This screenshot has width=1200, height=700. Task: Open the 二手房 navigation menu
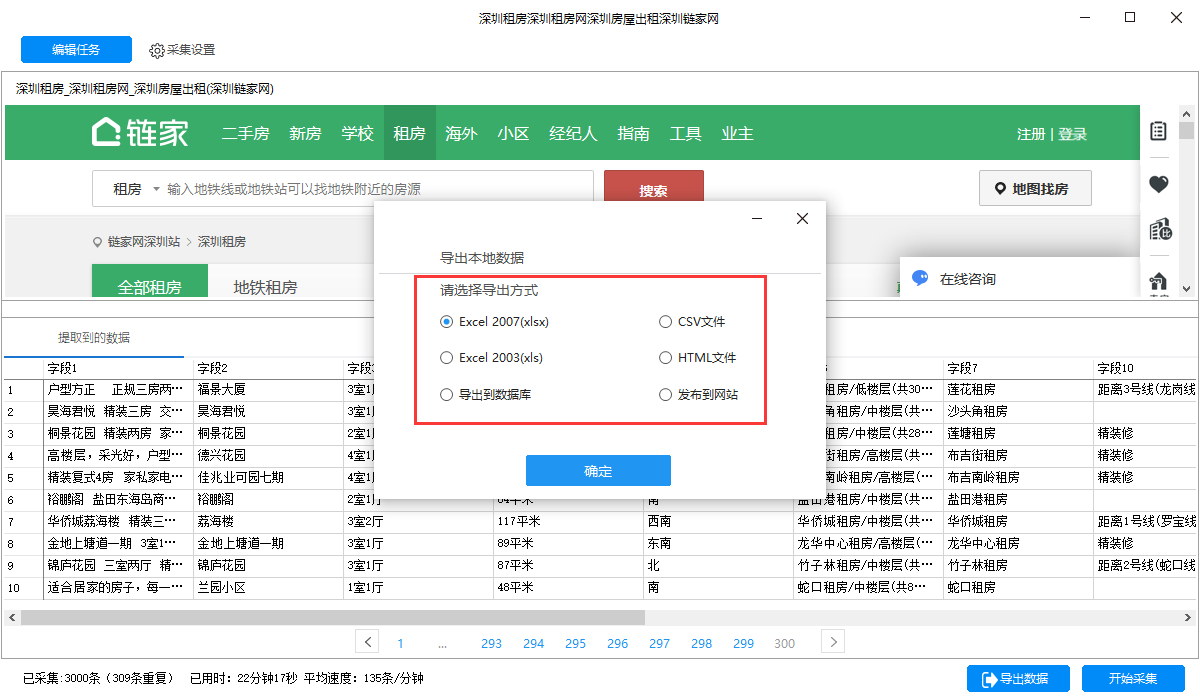[245, 133]
